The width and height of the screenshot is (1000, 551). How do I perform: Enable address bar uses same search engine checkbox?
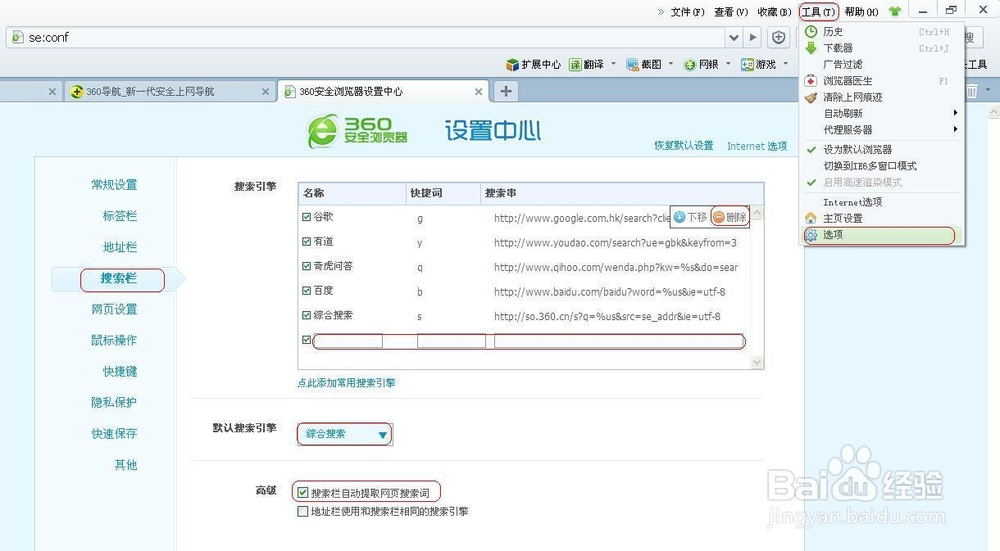pyautogui.click(x=303, y=511)
